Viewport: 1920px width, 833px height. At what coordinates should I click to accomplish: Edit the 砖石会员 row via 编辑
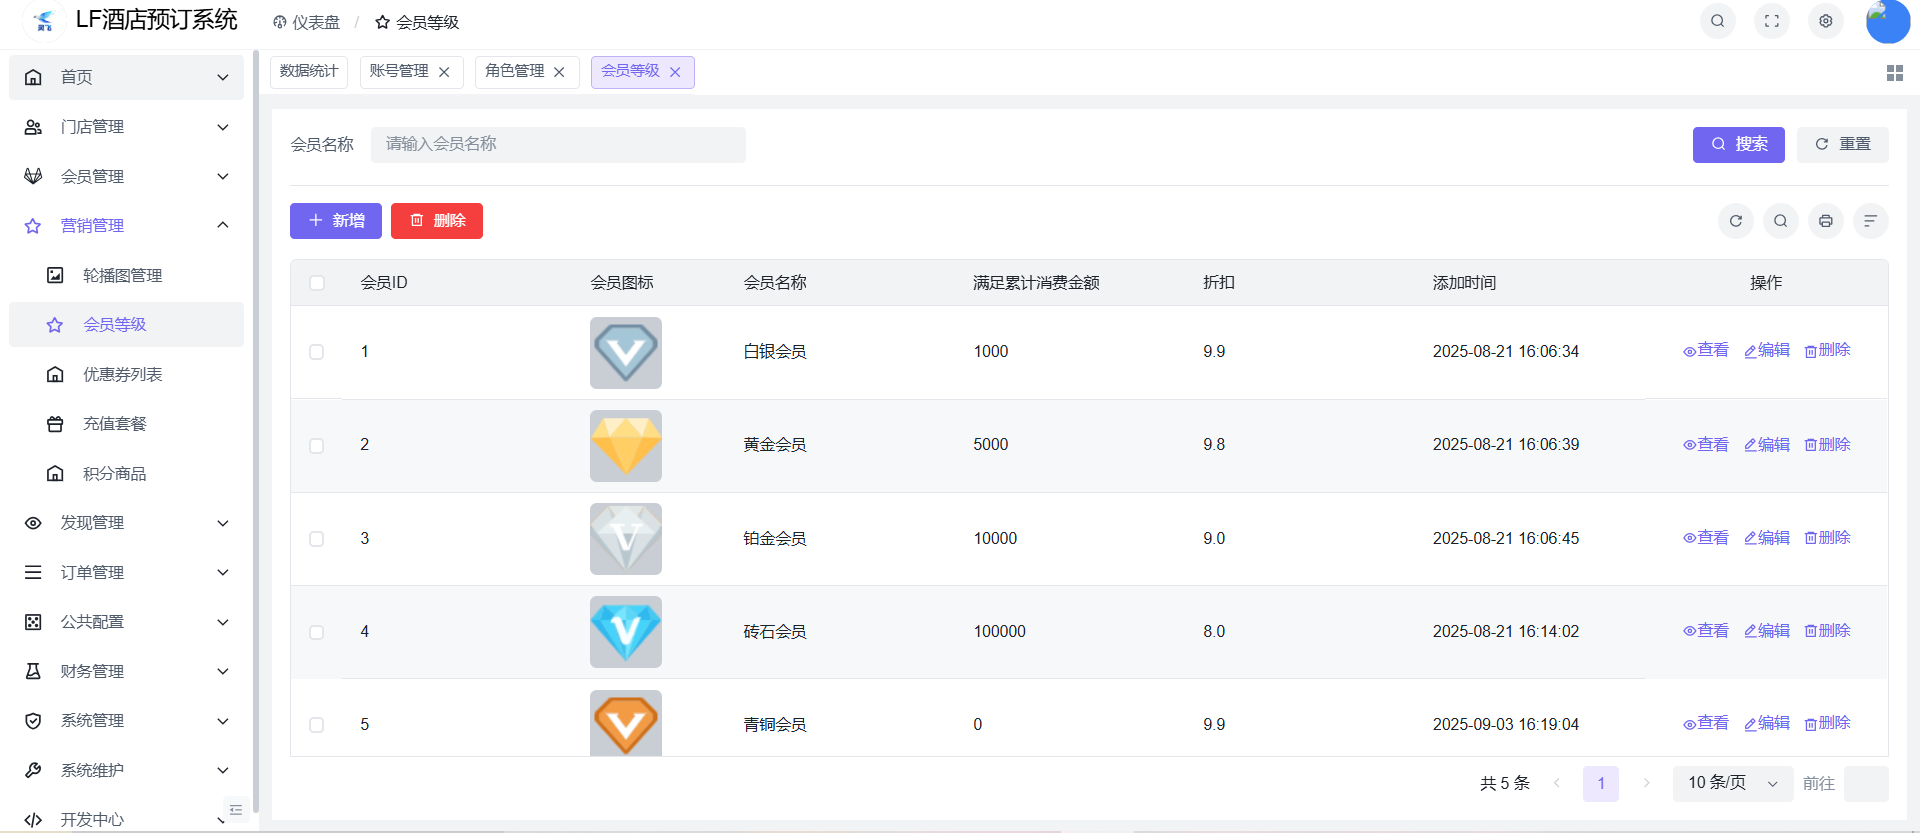1767,631
